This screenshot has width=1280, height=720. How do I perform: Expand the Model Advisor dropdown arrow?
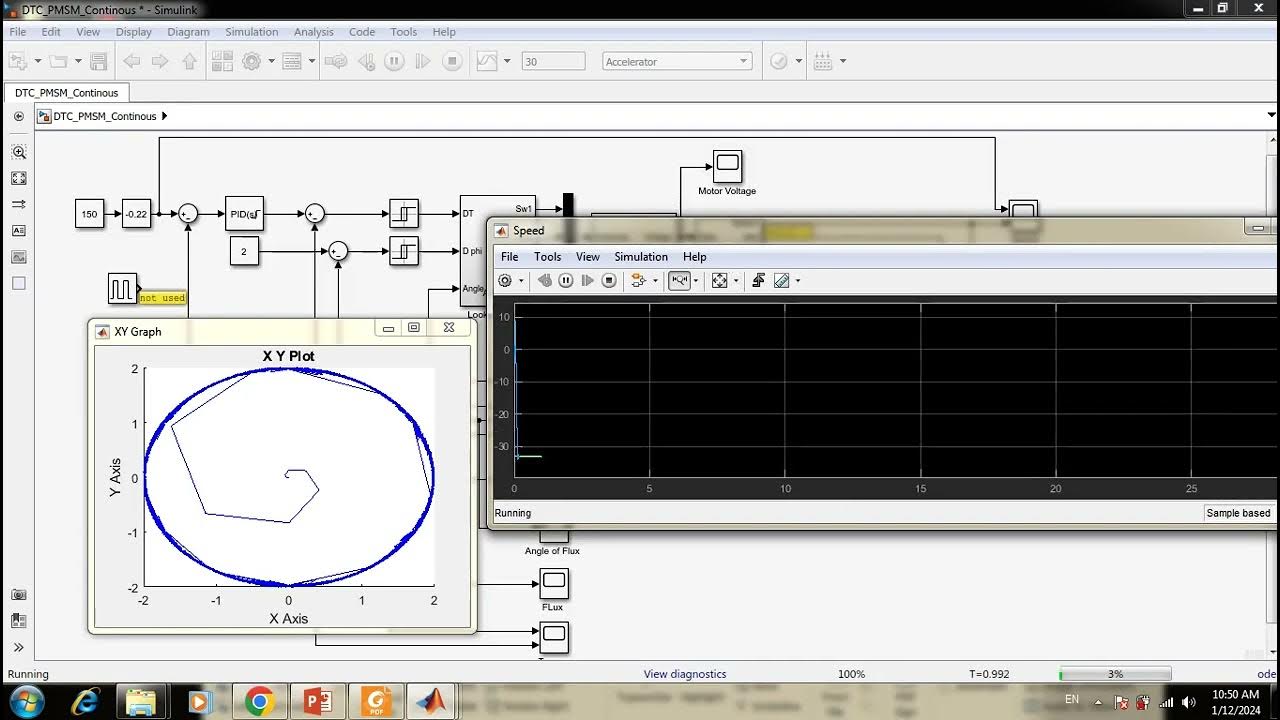tap(798, 61)
